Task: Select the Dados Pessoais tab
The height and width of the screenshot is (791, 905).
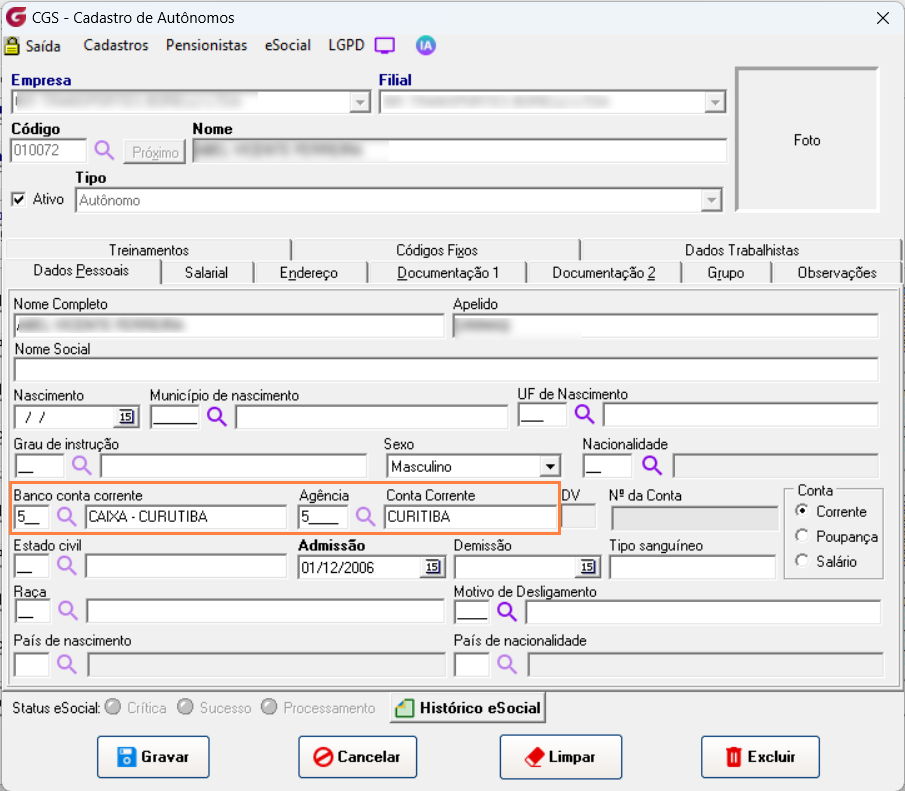Action: coord(81,270)
